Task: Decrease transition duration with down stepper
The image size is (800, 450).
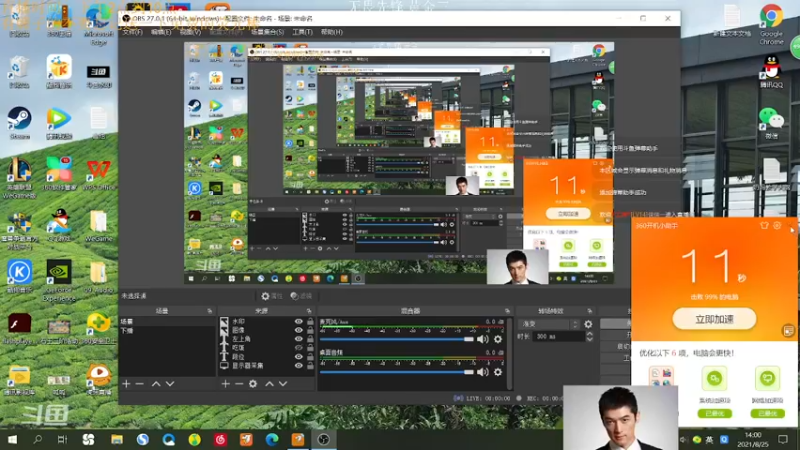Action: point(589,339)
